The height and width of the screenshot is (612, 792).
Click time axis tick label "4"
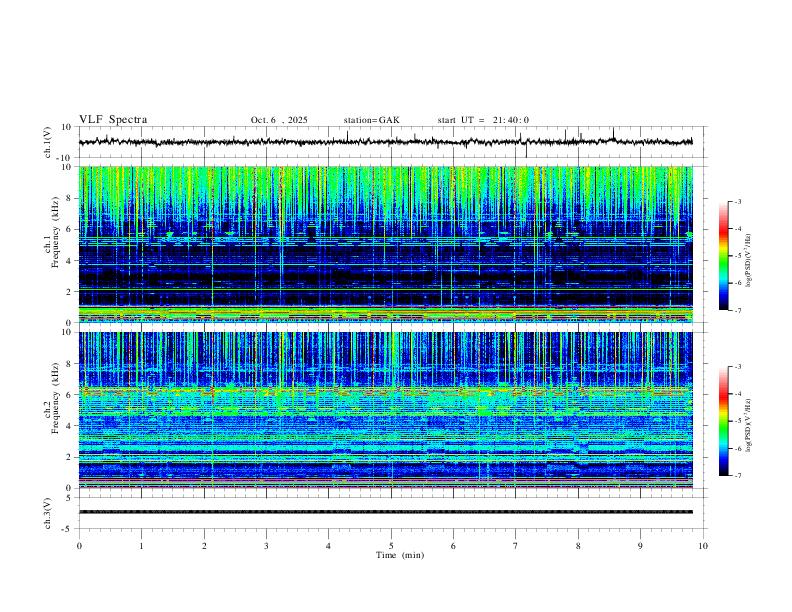[x=328, y=546]
